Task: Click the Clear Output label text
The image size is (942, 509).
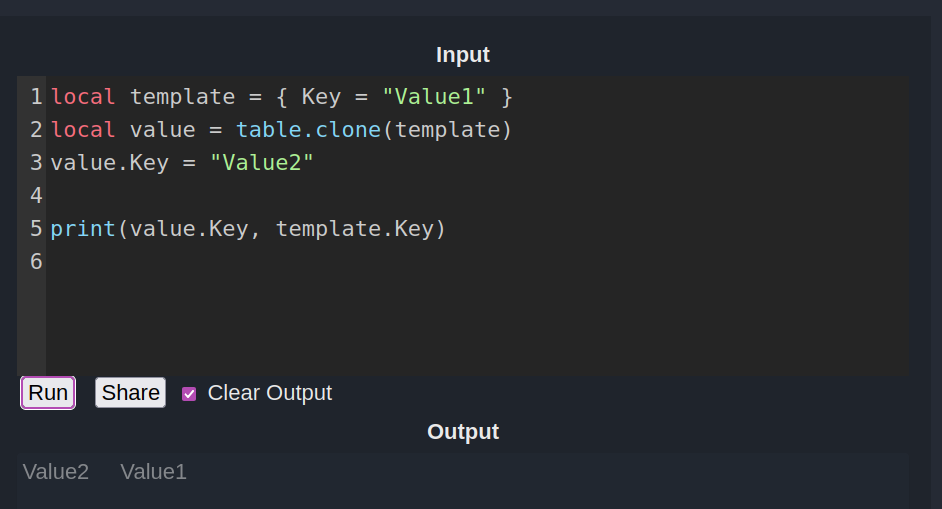Action: 269,393
